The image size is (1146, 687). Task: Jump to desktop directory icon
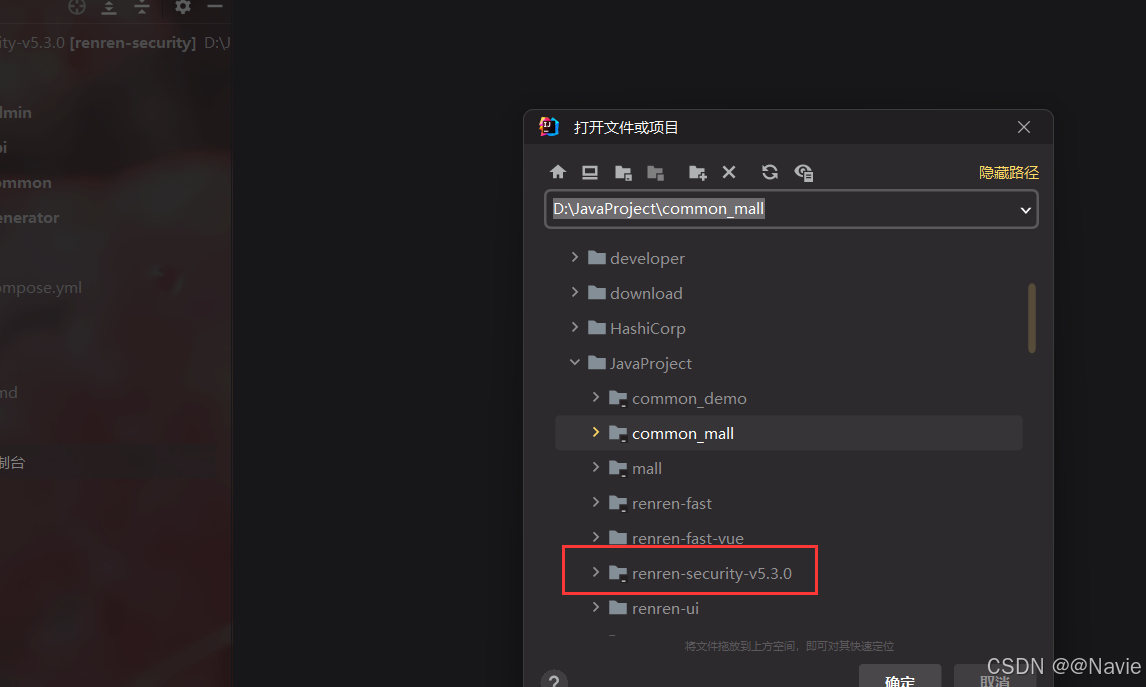point(590,172)
